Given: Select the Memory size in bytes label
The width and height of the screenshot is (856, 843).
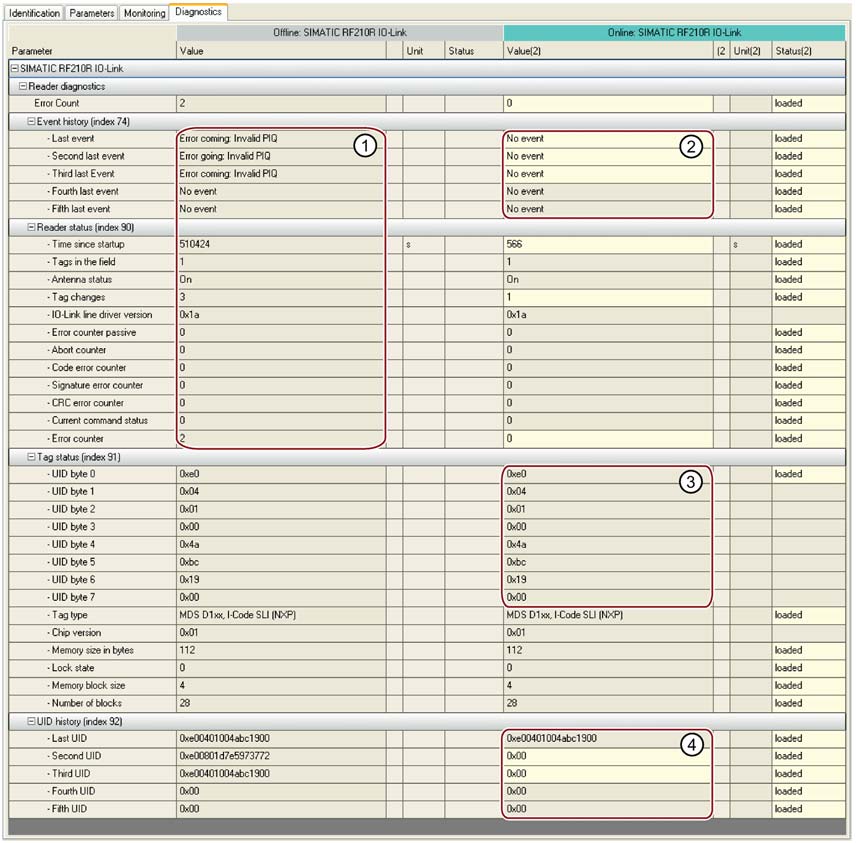Looking at the screenshot, I should [93, 650].
